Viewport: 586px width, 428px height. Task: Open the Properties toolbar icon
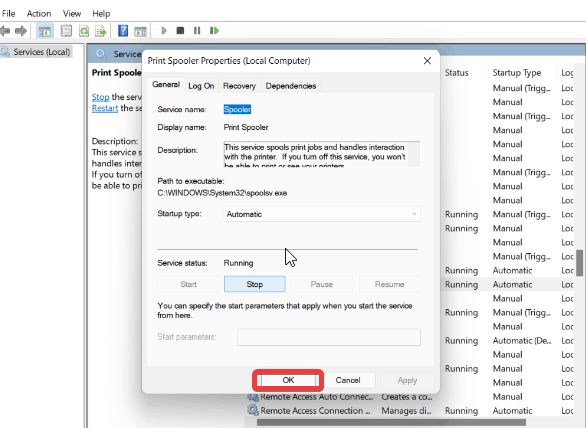click(x=66, y=31)
